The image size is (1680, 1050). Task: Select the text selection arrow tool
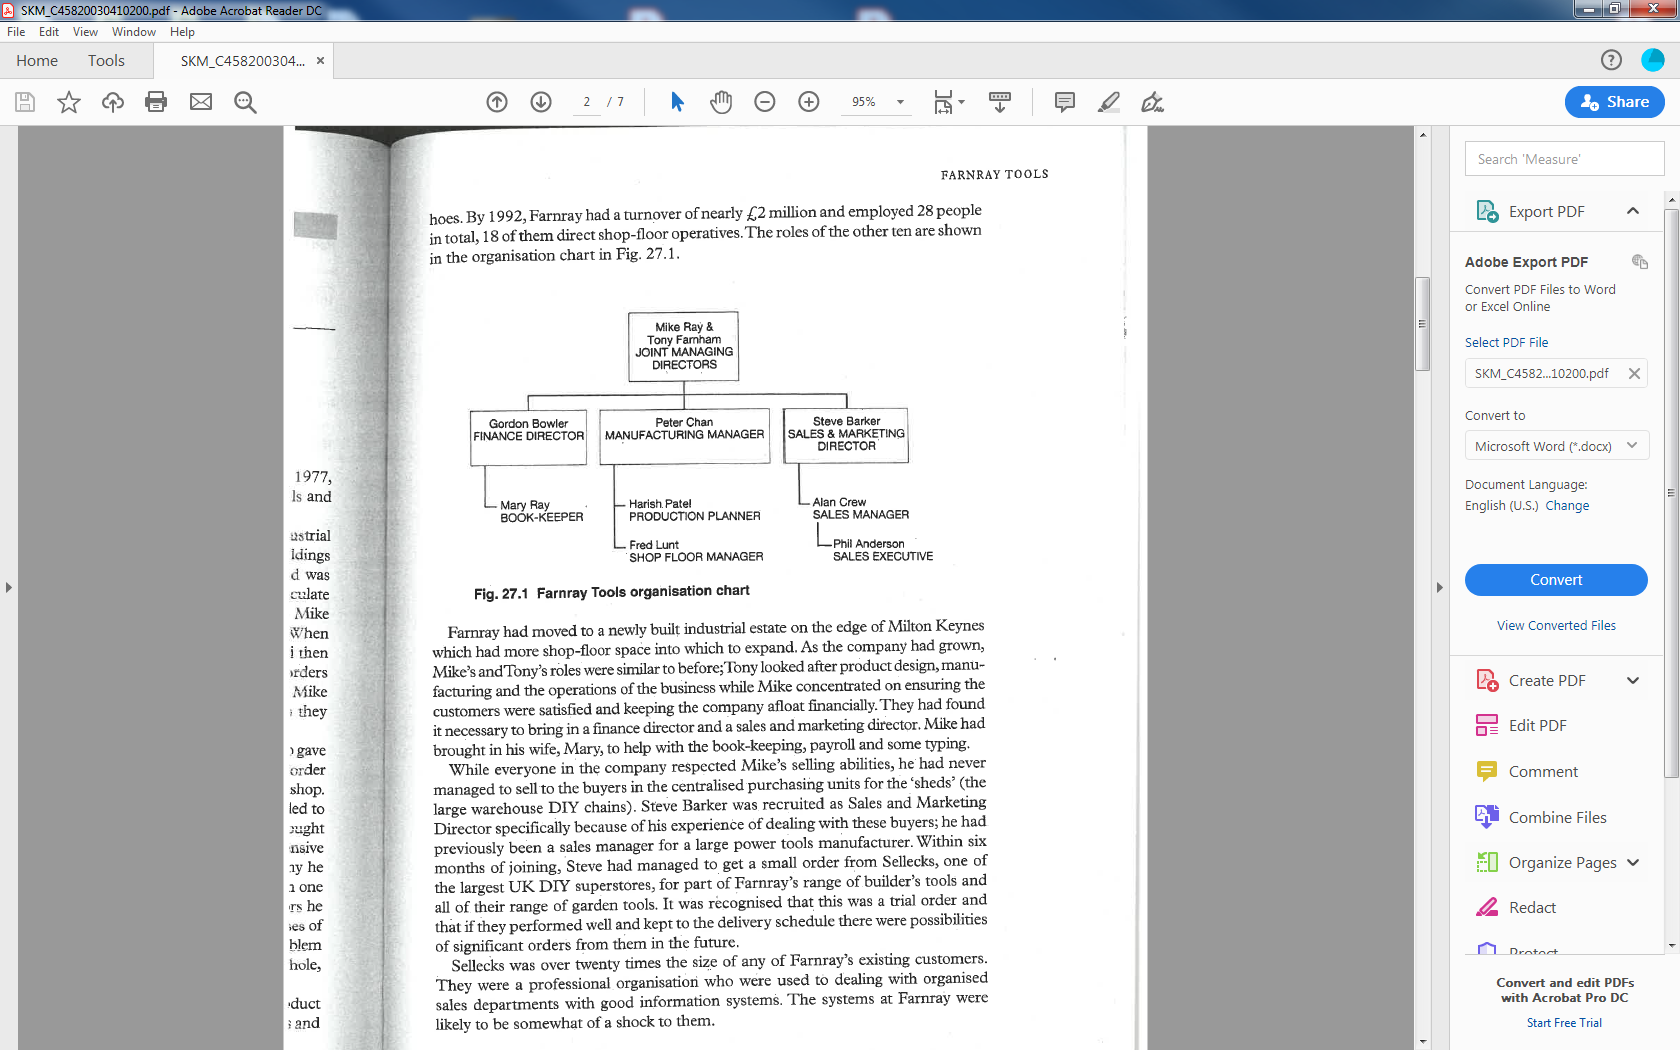pyautogui.click(x=676, y=101)
